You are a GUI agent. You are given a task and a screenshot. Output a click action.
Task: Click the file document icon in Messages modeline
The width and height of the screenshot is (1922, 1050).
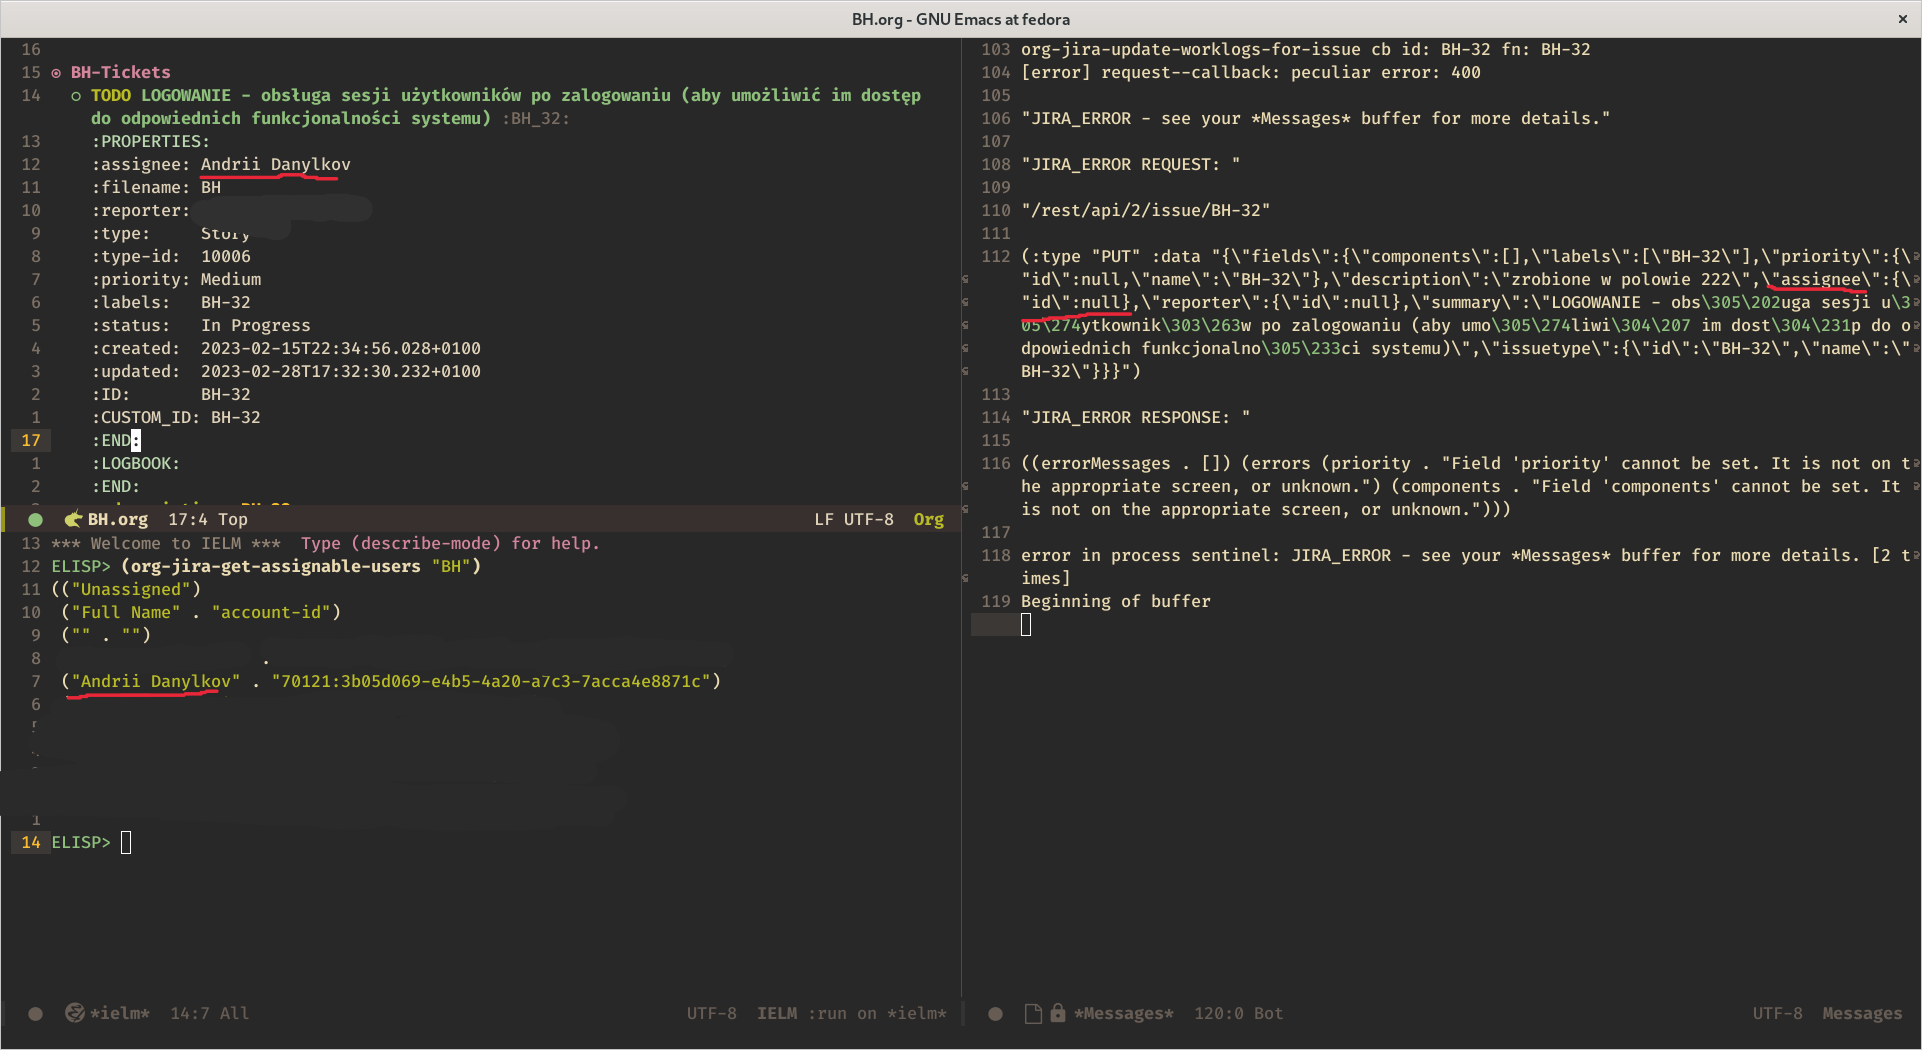[1033, 1014]
